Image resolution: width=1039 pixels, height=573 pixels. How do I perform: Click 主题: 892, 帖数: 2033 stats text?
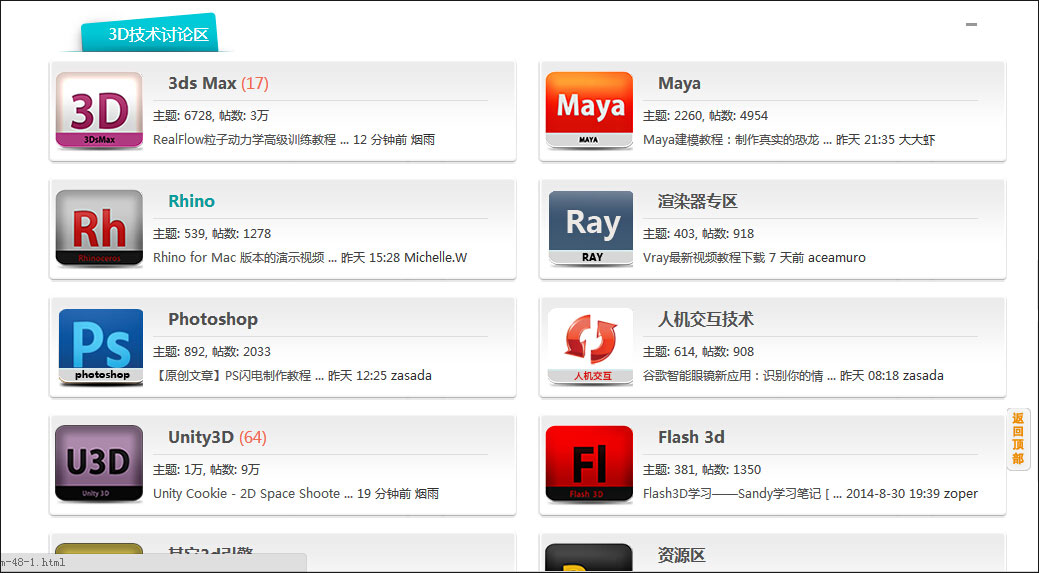coord(212,352)
